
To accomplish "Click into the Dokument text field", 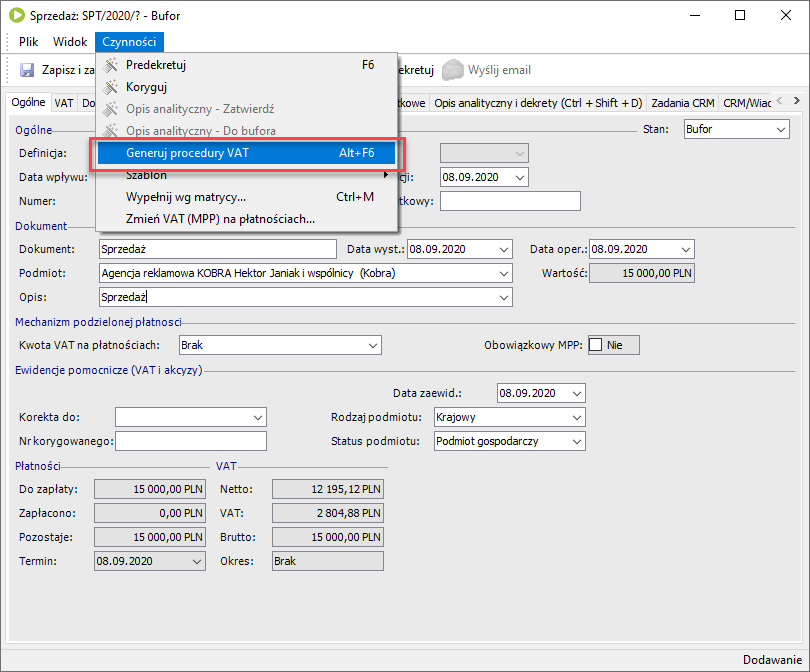I will (x=217, y=249).
